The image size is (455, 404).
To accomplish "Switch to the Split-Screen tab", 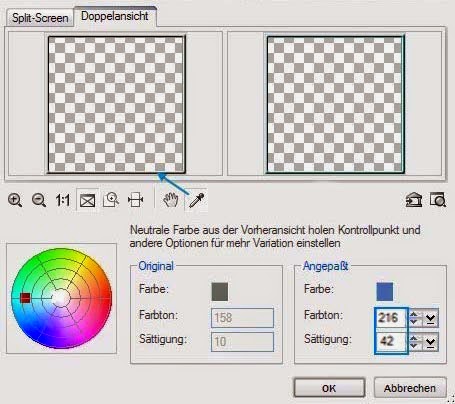I will (x=40, y=18).
